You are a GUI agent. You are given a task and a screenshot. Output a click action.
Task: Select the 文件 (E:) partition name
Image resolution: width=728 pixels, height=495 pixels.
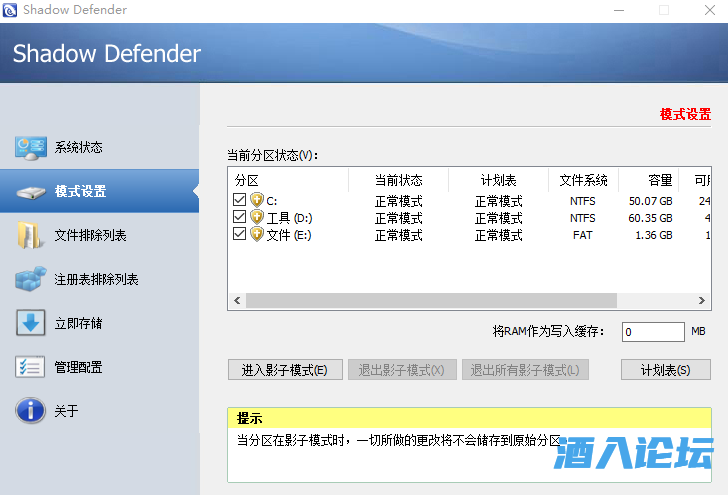(289, 235)
